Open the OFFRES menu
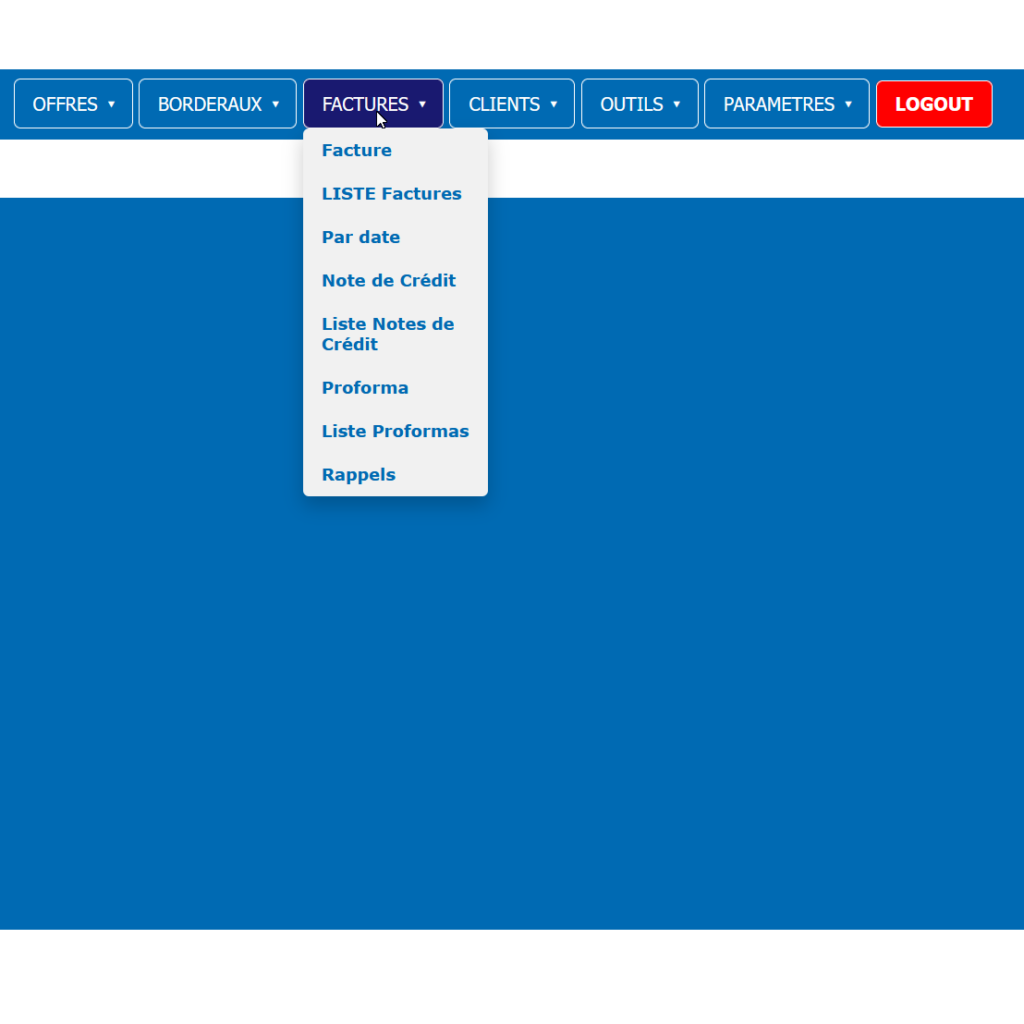Image resolution: width=1024 pixels, height=1024 pixels. click(x=65, y=104)
